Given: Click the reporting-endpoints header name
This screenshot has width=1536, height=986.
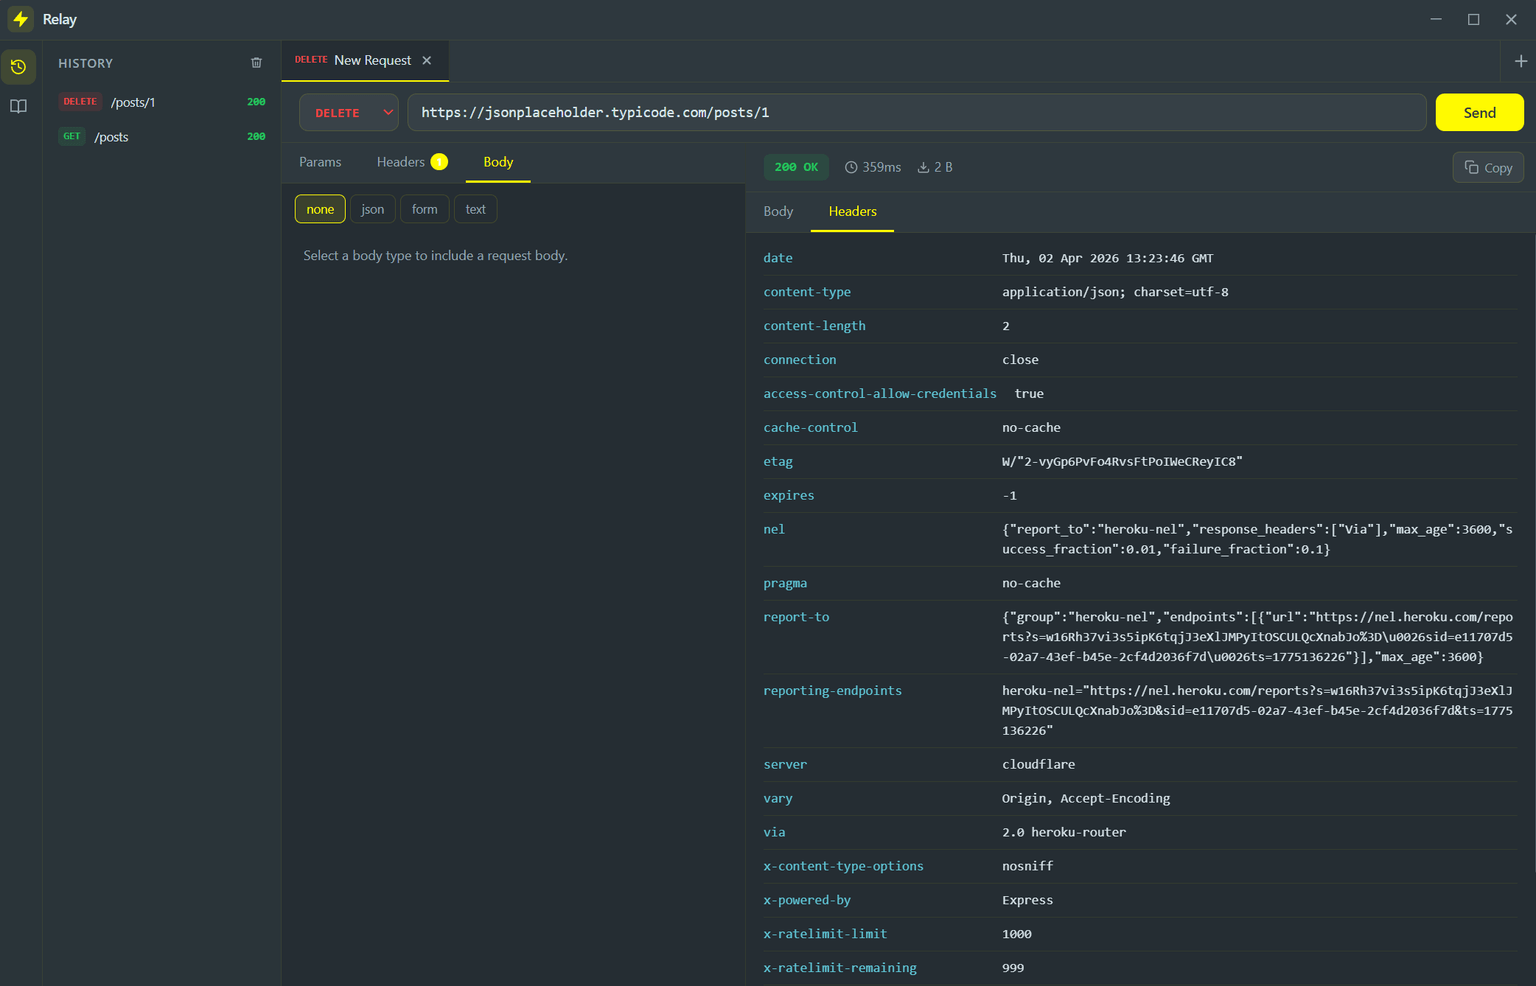Looking at the screenshot, I should coord(832,691).
